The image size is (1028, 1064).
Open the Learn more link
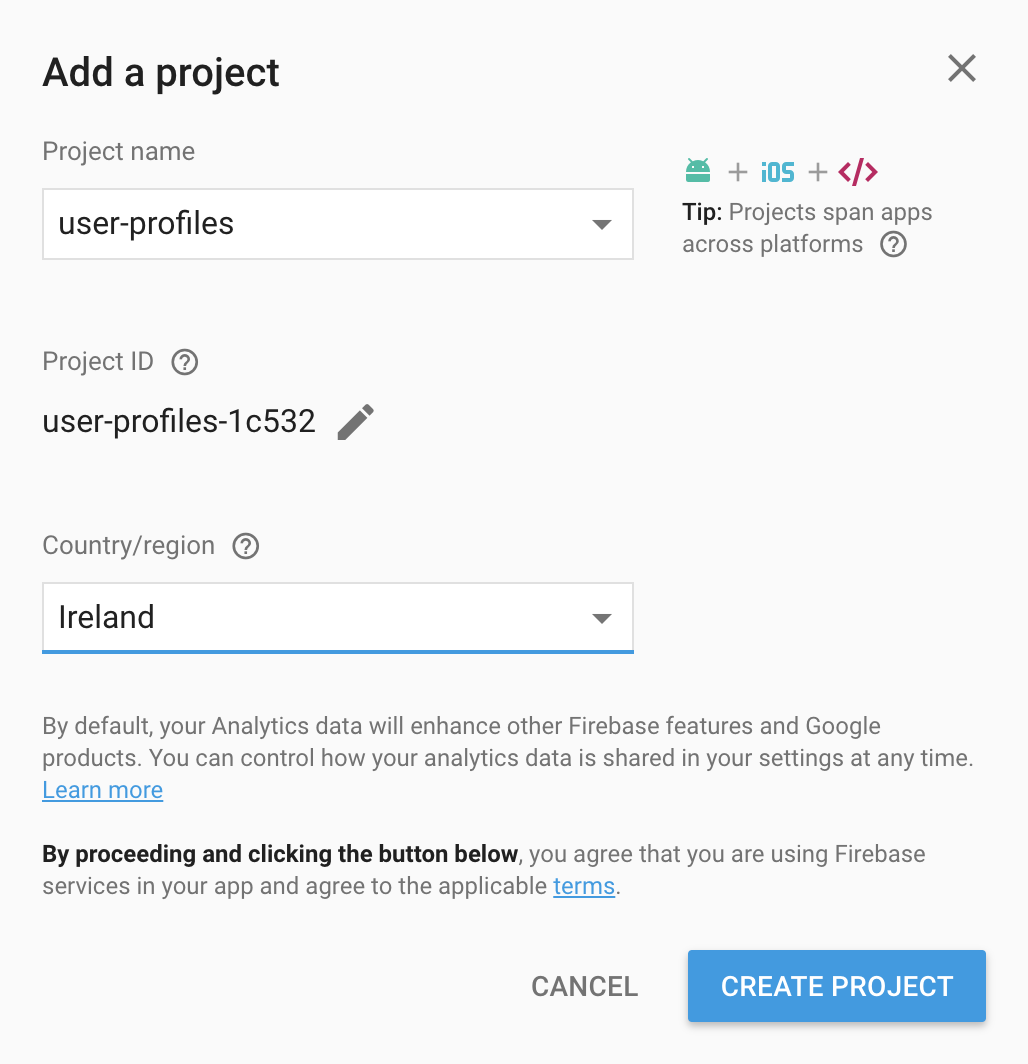tap(102, 790)
